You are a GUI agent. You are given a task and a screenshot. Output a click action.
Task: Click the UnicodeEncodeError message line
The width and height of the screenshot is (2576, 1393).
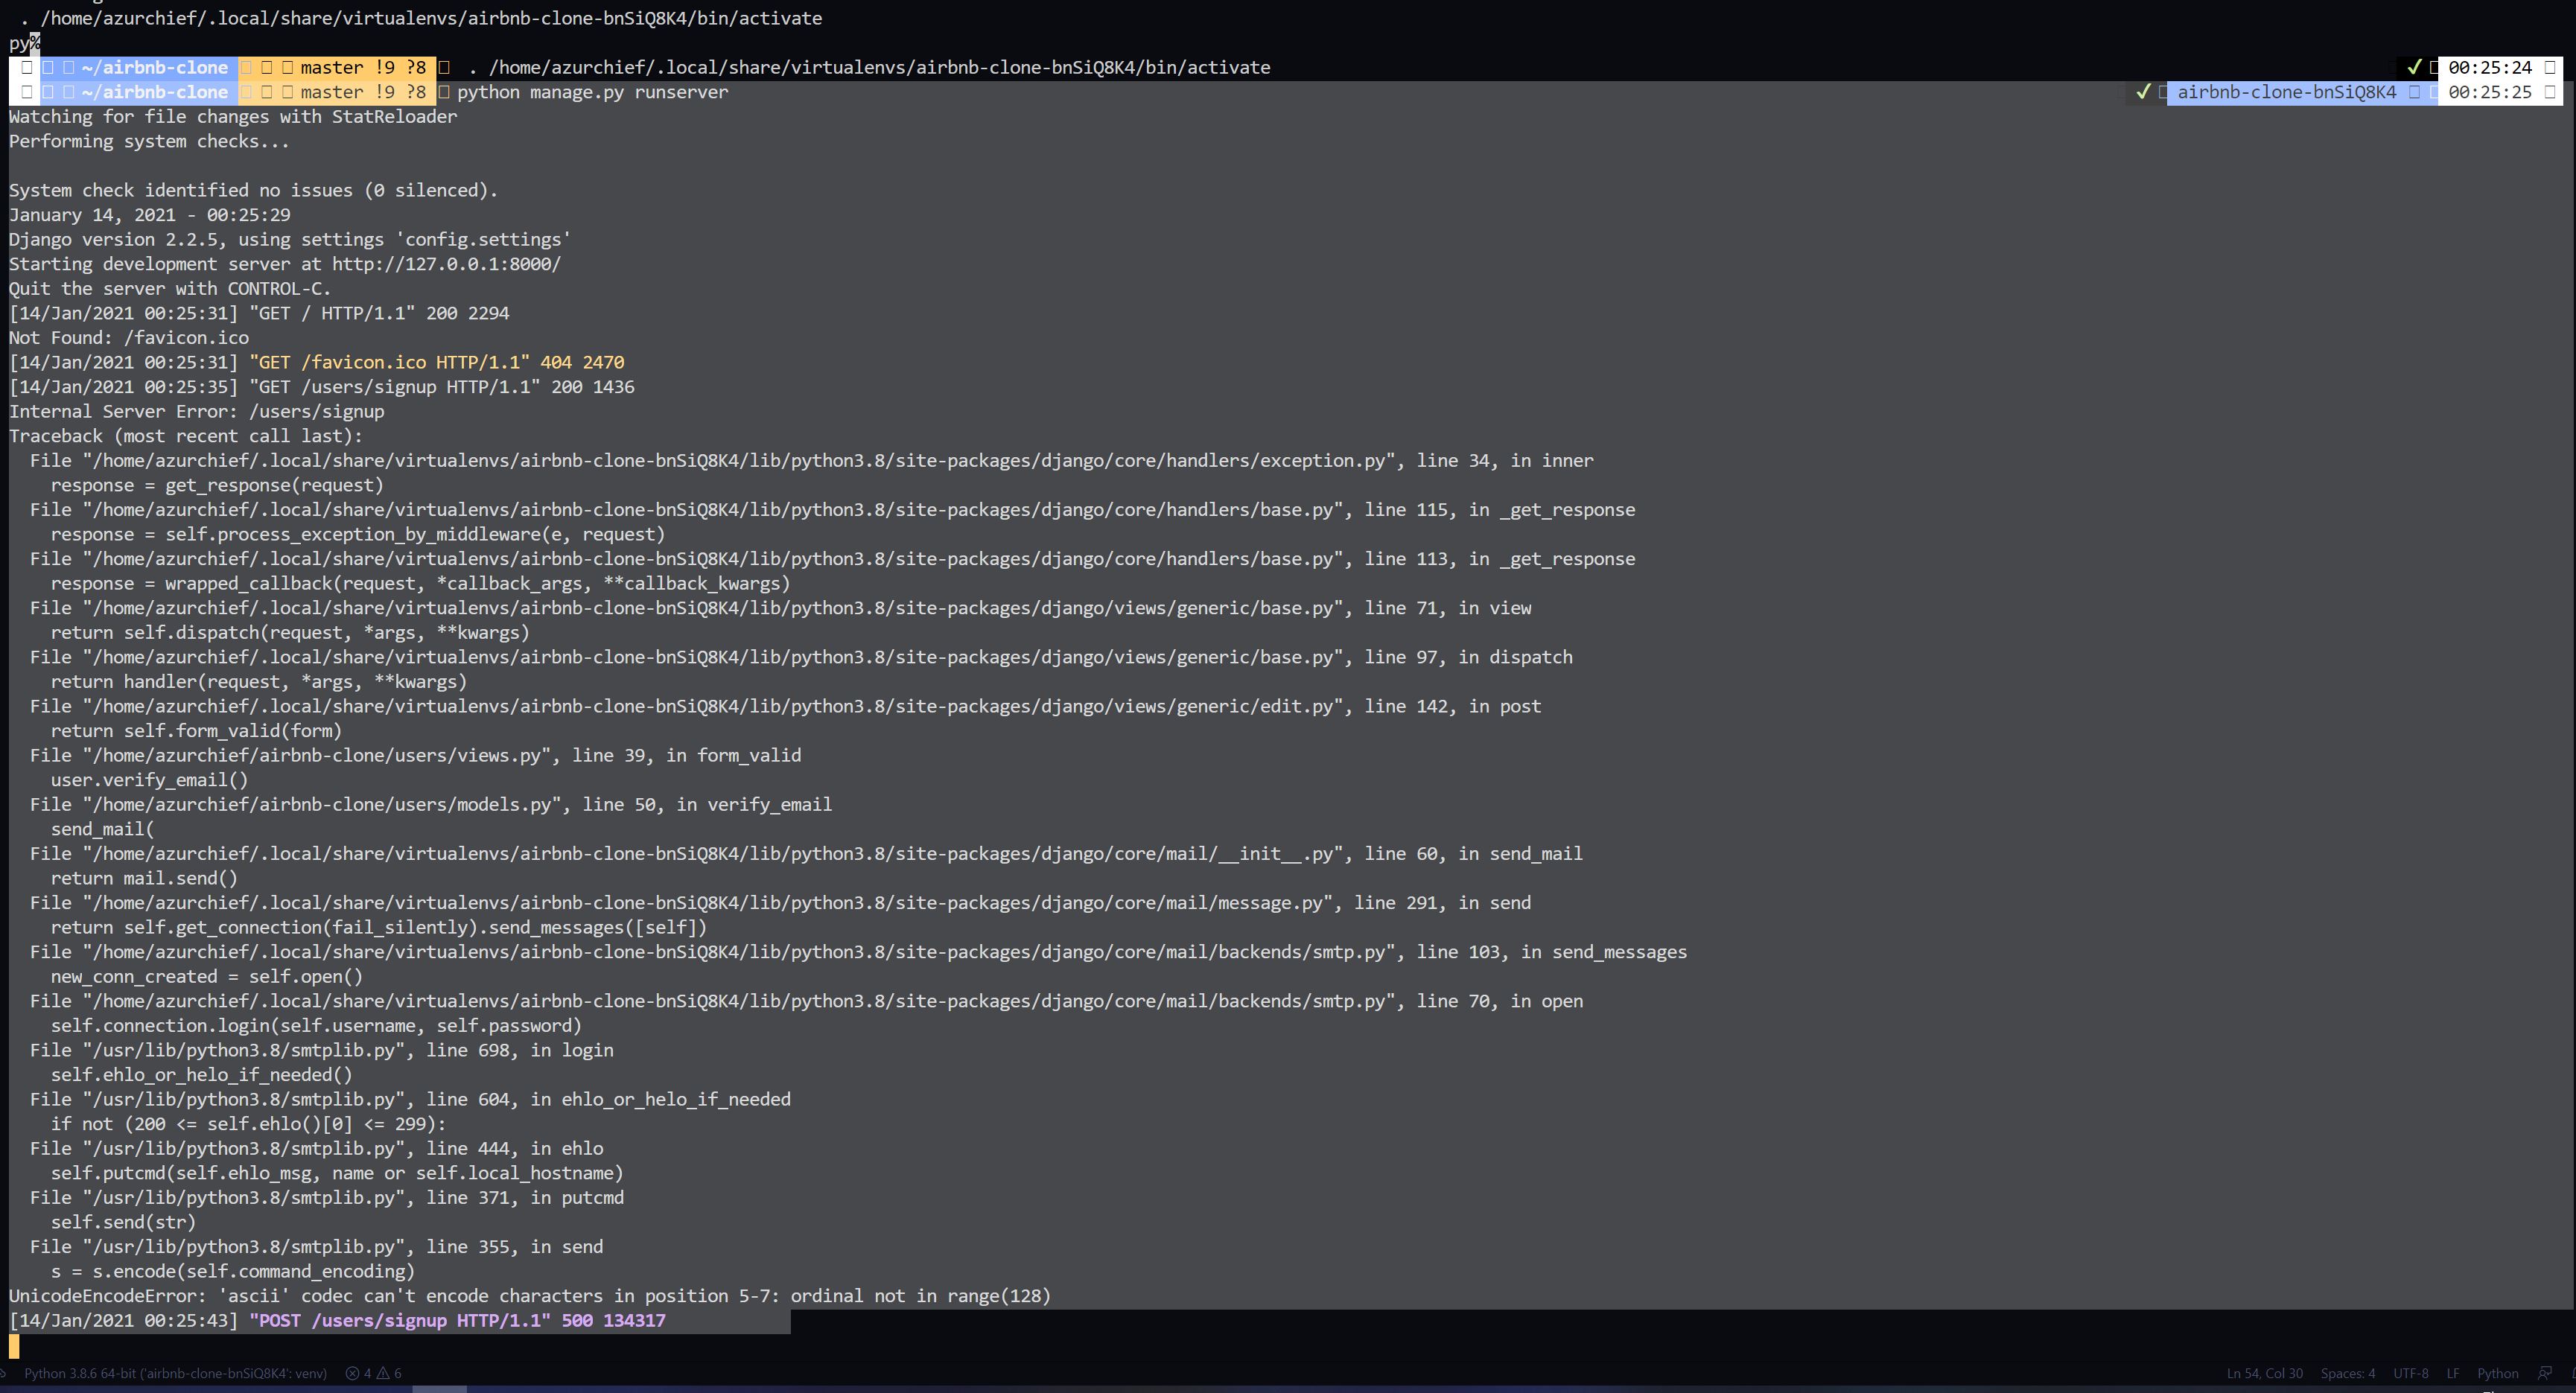coord(530,1296)
